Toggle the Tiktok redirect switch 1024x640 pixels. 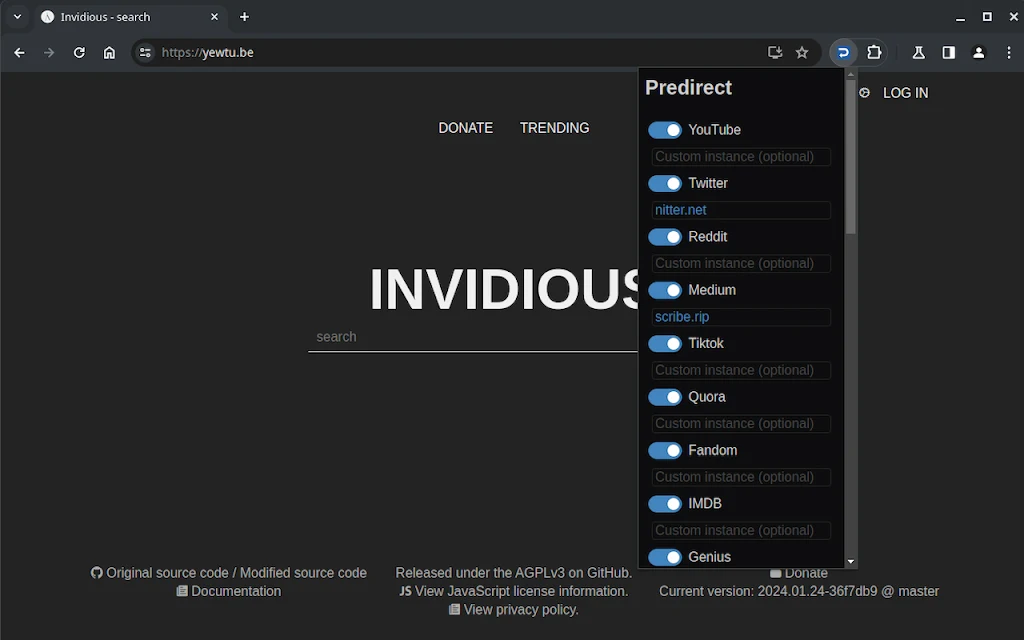664,344
